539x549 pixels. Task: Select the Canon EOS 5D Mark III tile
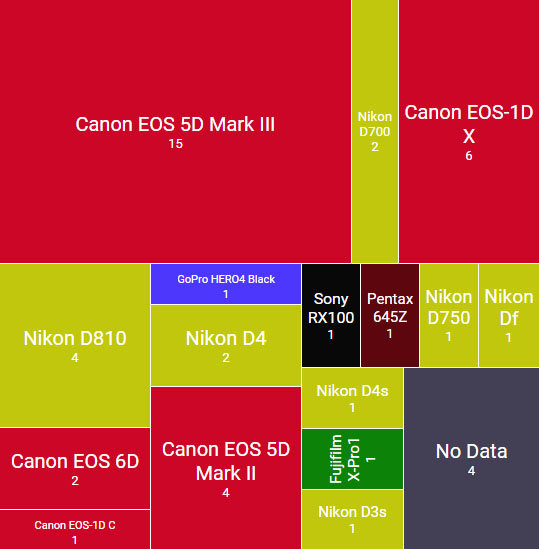pyautogui.click(x=175, y=131)
